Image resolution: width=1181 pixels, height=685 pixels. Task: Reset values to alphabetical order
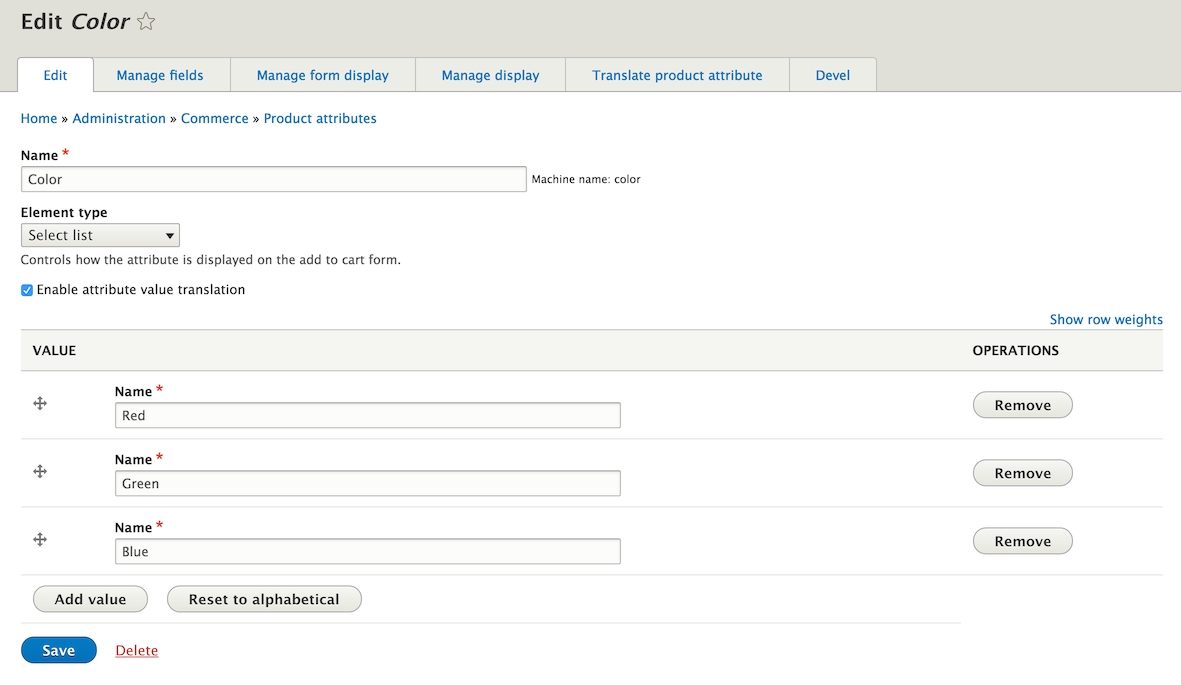pos(263,598)
